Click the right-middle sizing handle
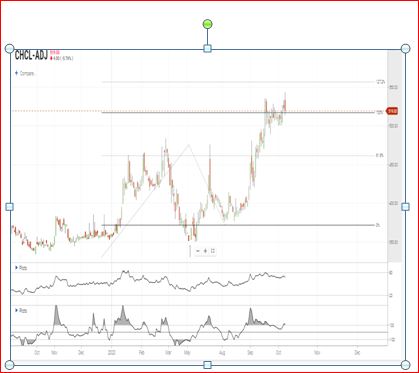 [x=405, y=207]
